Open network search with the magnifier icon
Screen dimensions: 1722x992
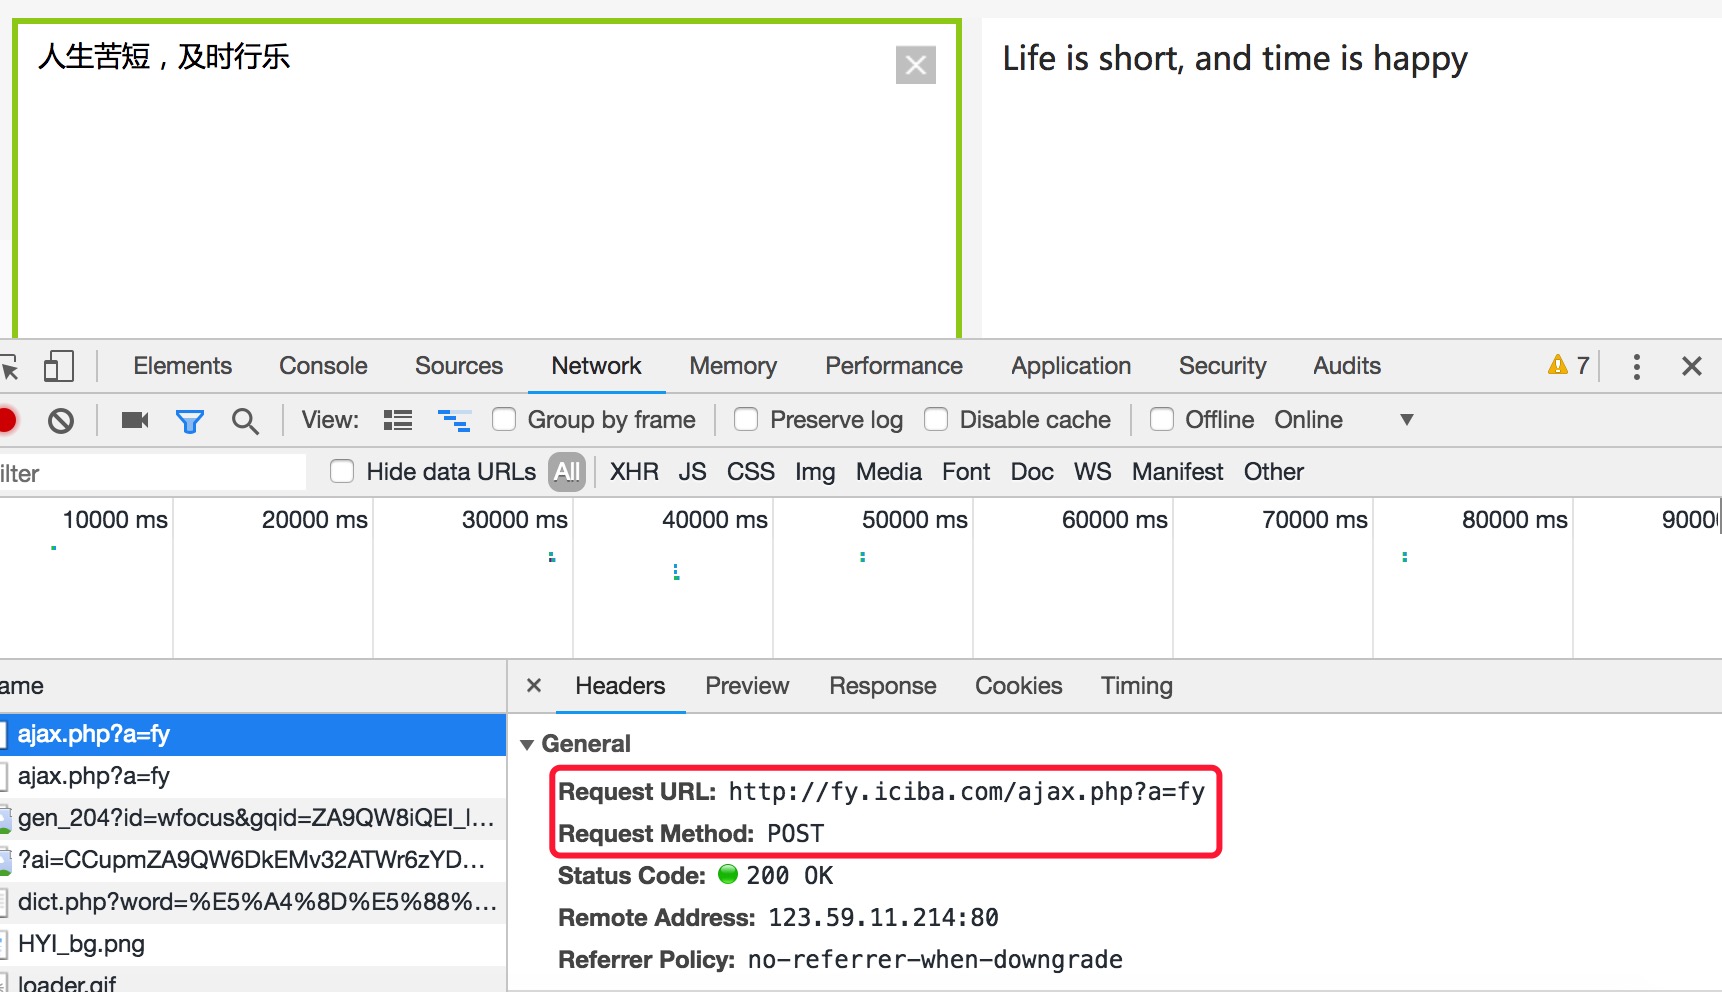(245, 421)
